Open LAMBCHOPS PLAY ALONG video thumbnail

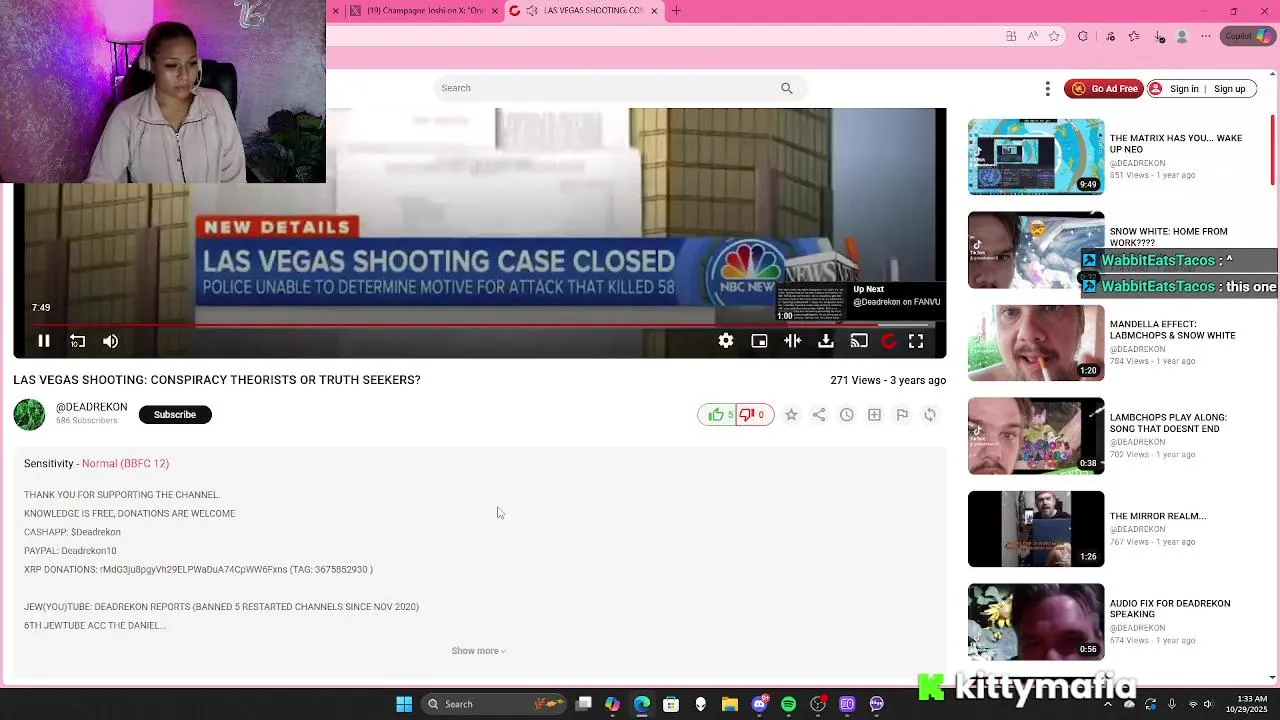pos(1036,436)
